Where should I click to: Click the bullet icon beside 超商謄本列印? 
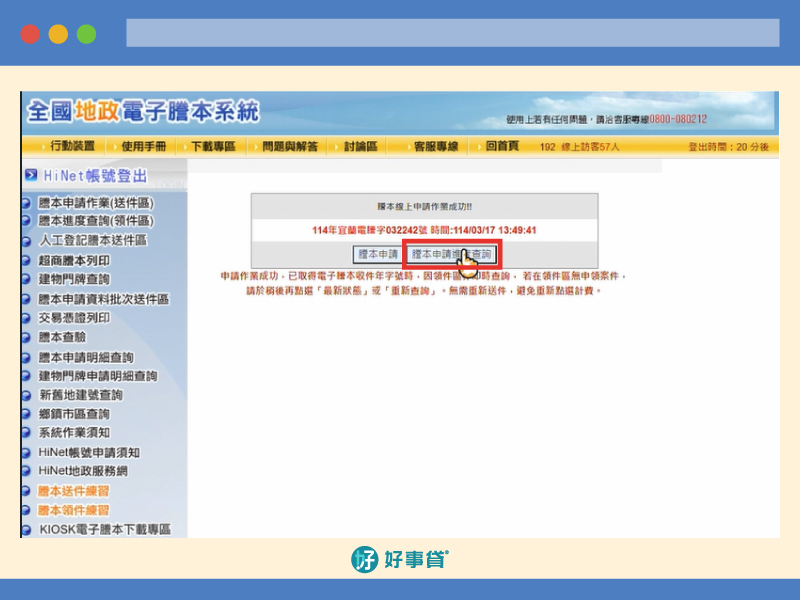(27, 261)
